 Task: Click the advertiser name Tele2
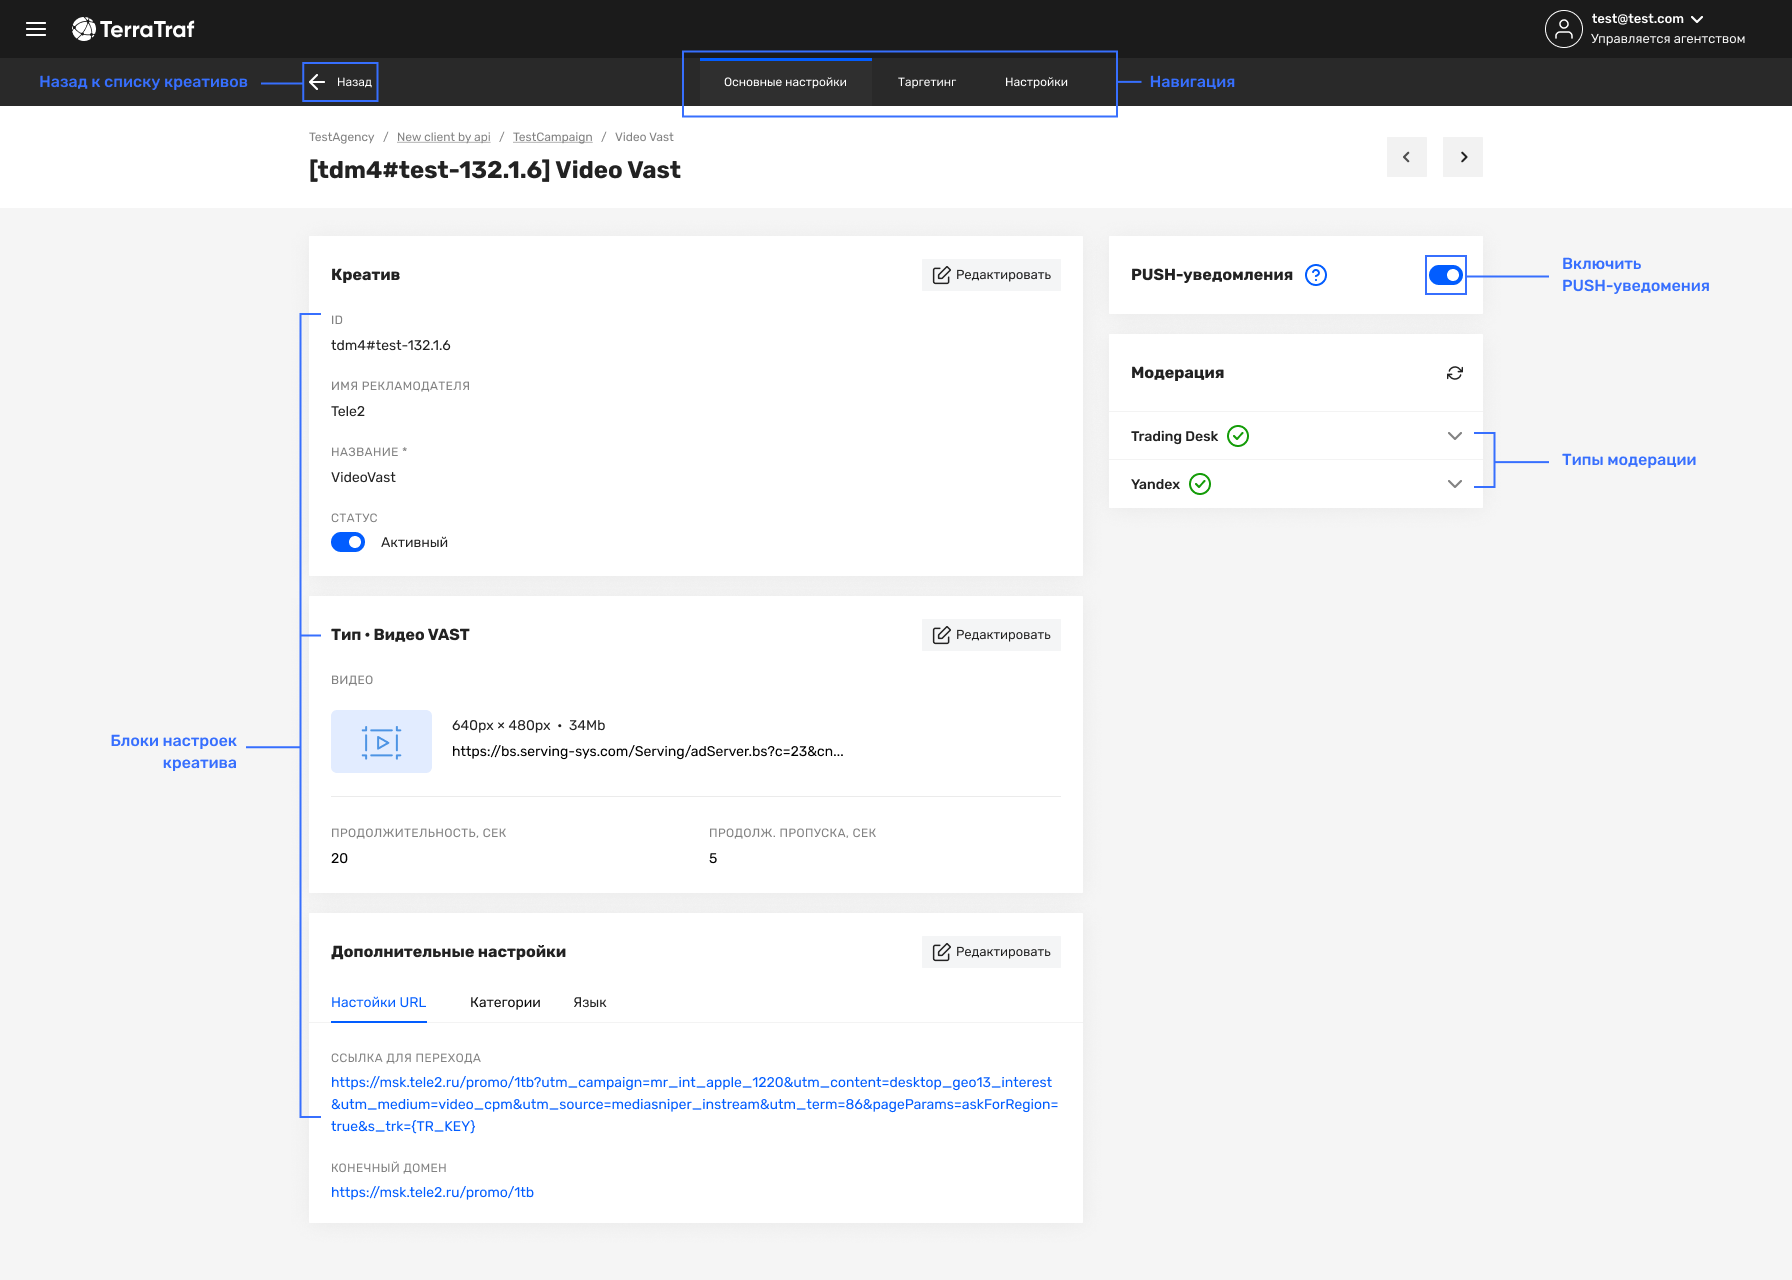pyautogui.click(x=348, y=411)
